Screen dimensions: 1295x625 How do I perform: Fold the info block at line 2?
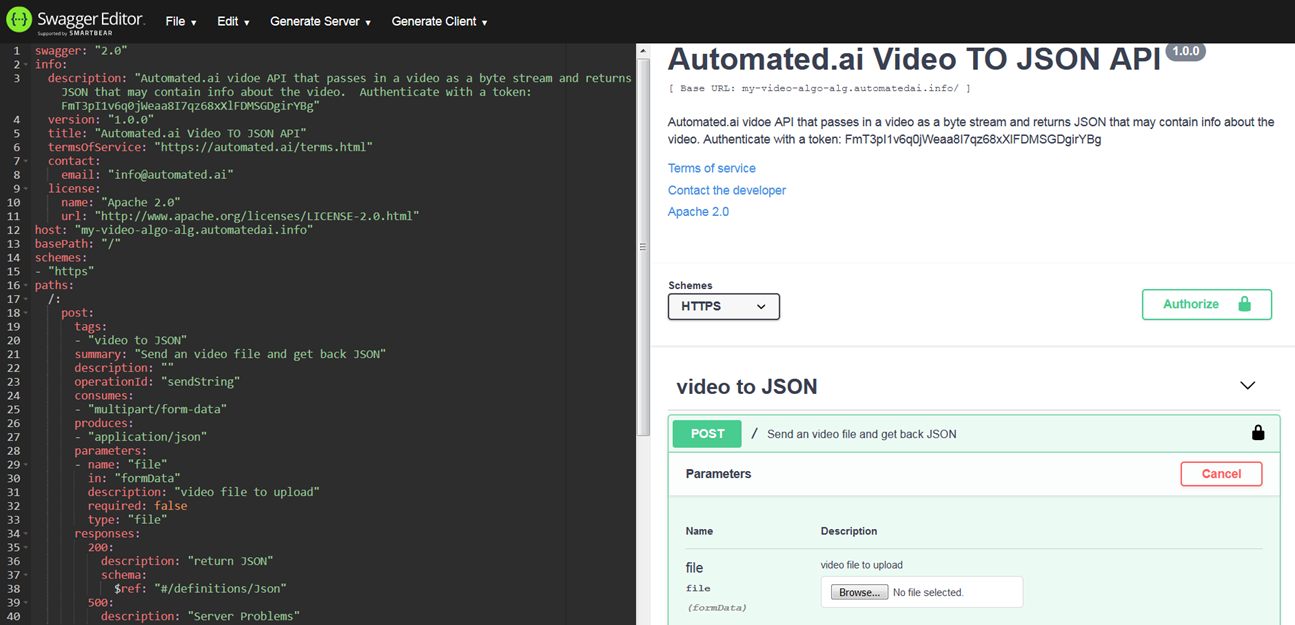click(26, 64)
